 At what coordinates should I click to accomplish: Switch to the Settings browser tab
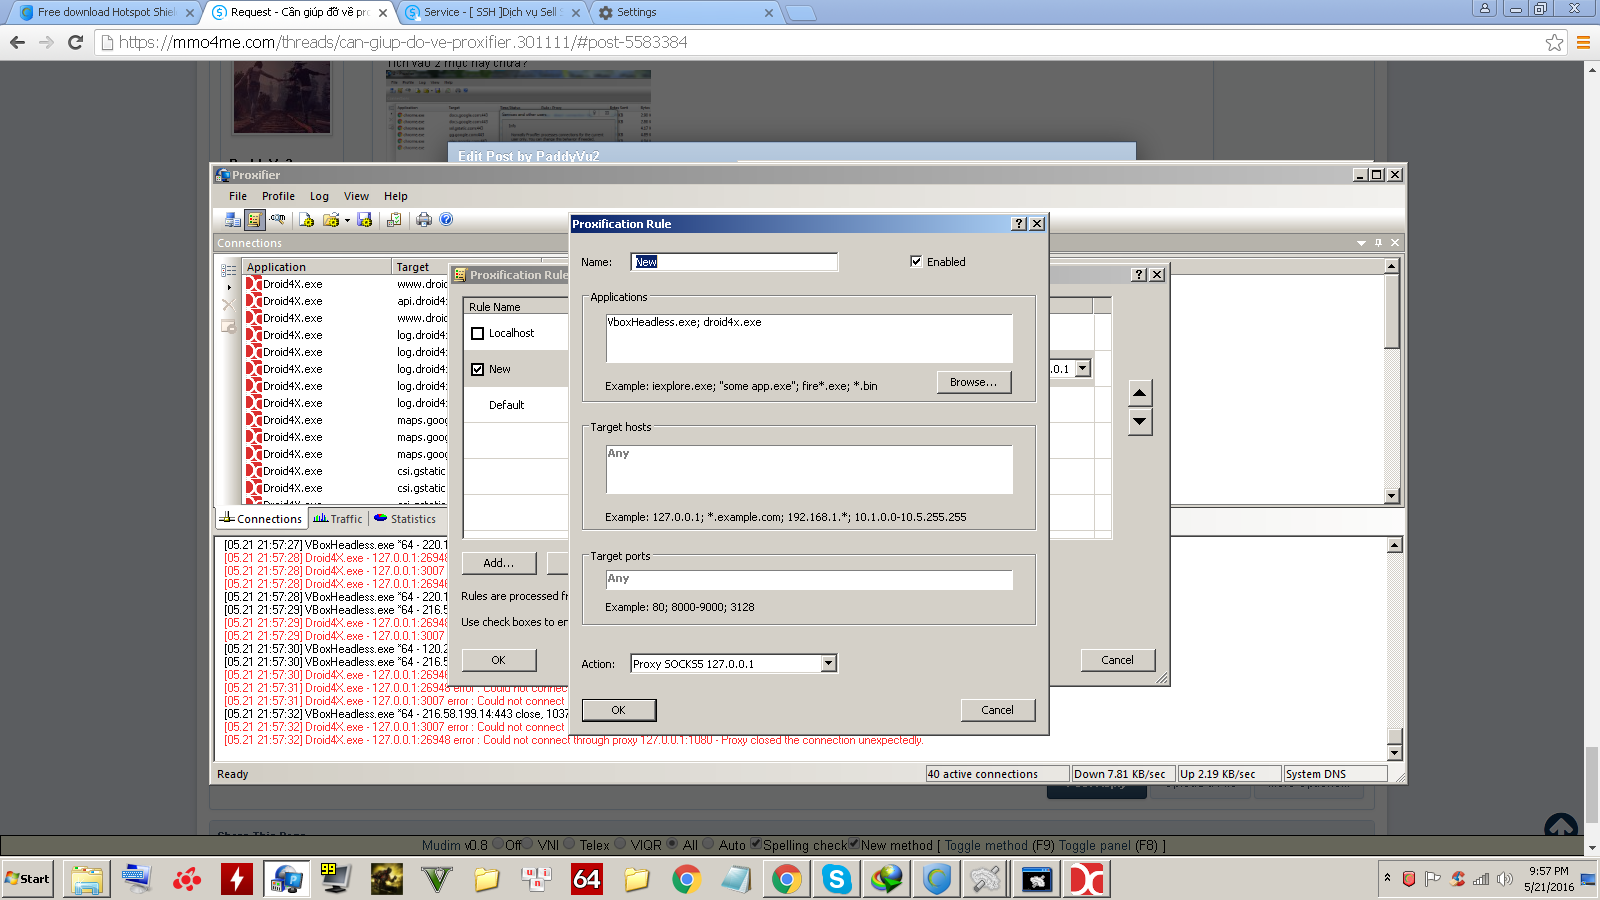tap(687, 13)
